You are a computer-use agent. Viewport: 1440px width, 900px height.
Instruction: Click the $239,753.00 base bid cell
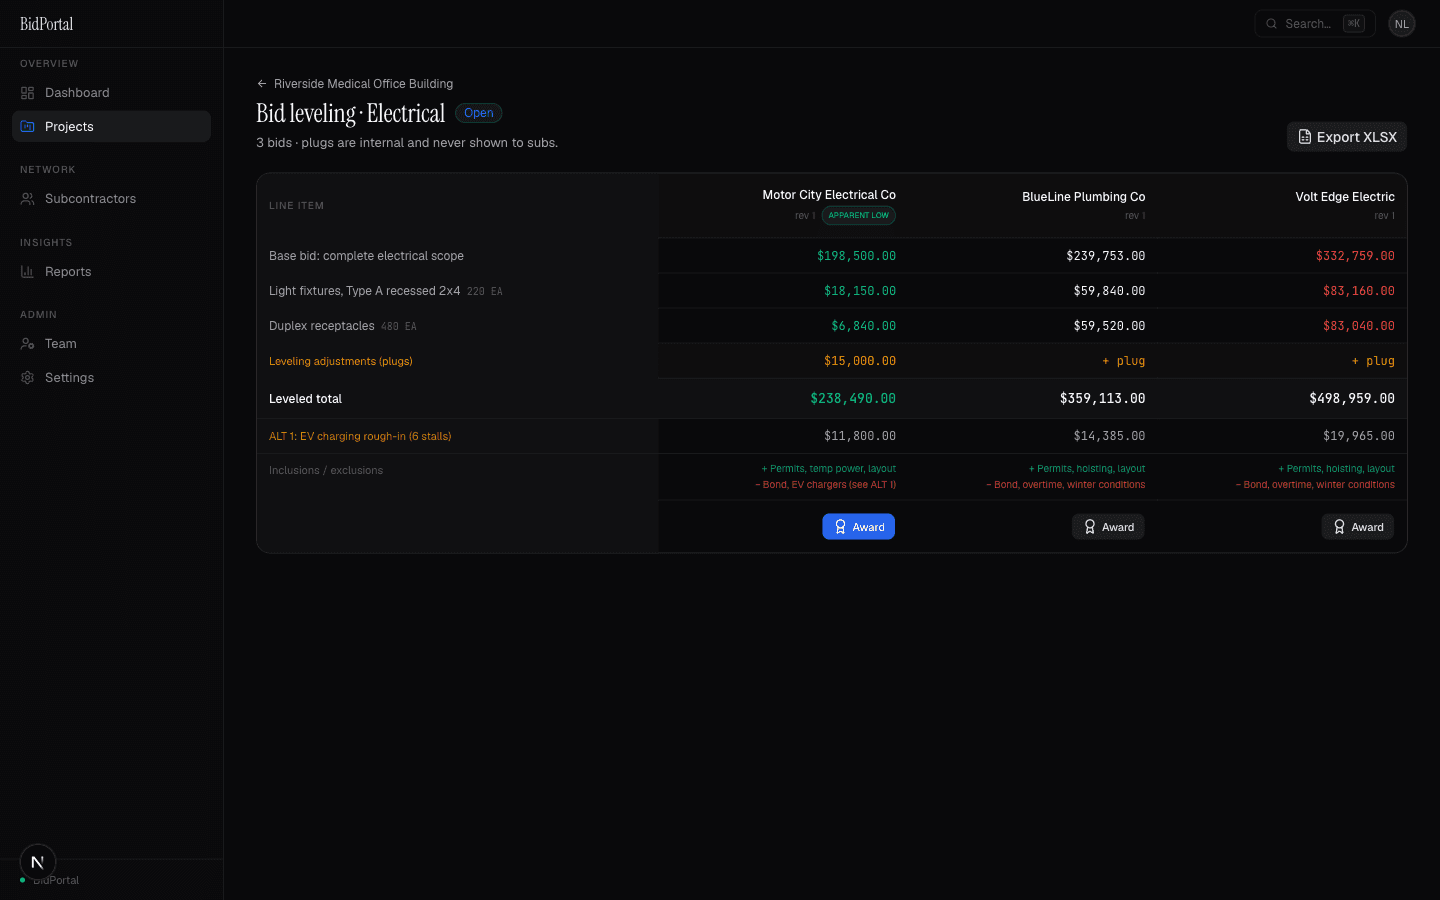[1106, 256]
